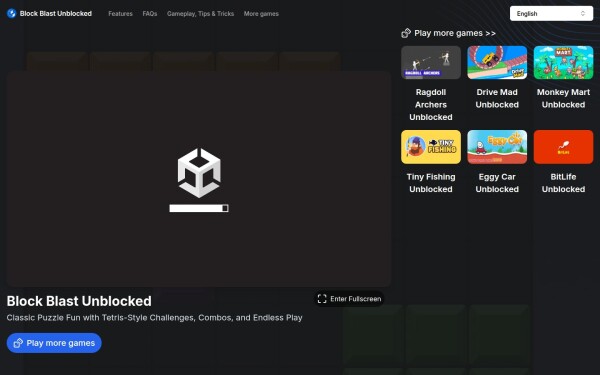Click the BitLife Unblocked title
The image size is (600, 375).
(563, 183)
